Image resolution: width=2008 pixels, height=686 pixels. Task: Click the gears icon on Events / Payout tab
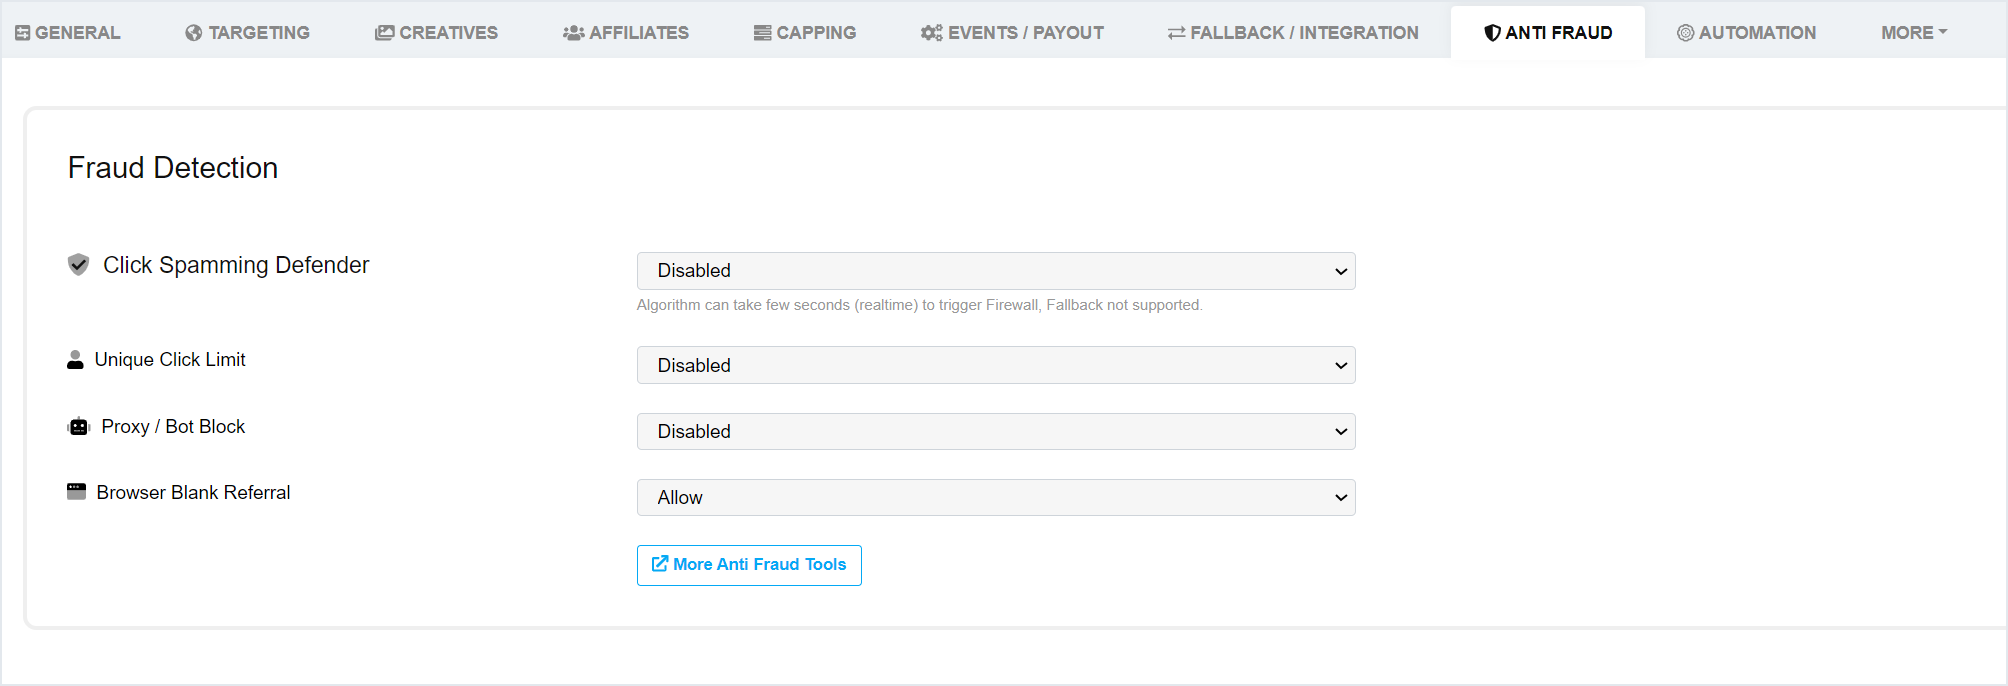pyautogui.click(x=931, y=33)
